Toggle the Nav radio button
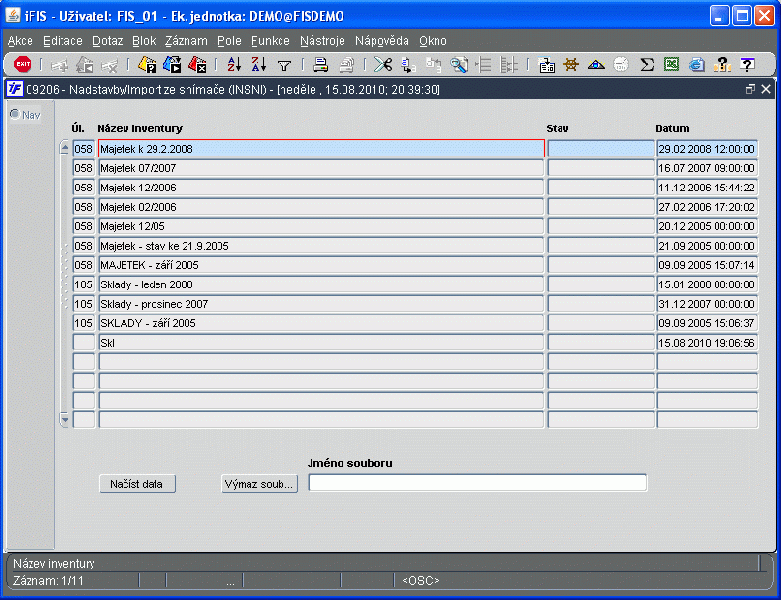The height and width of the screenshot is (600, 781). click(x=15, y=115)
